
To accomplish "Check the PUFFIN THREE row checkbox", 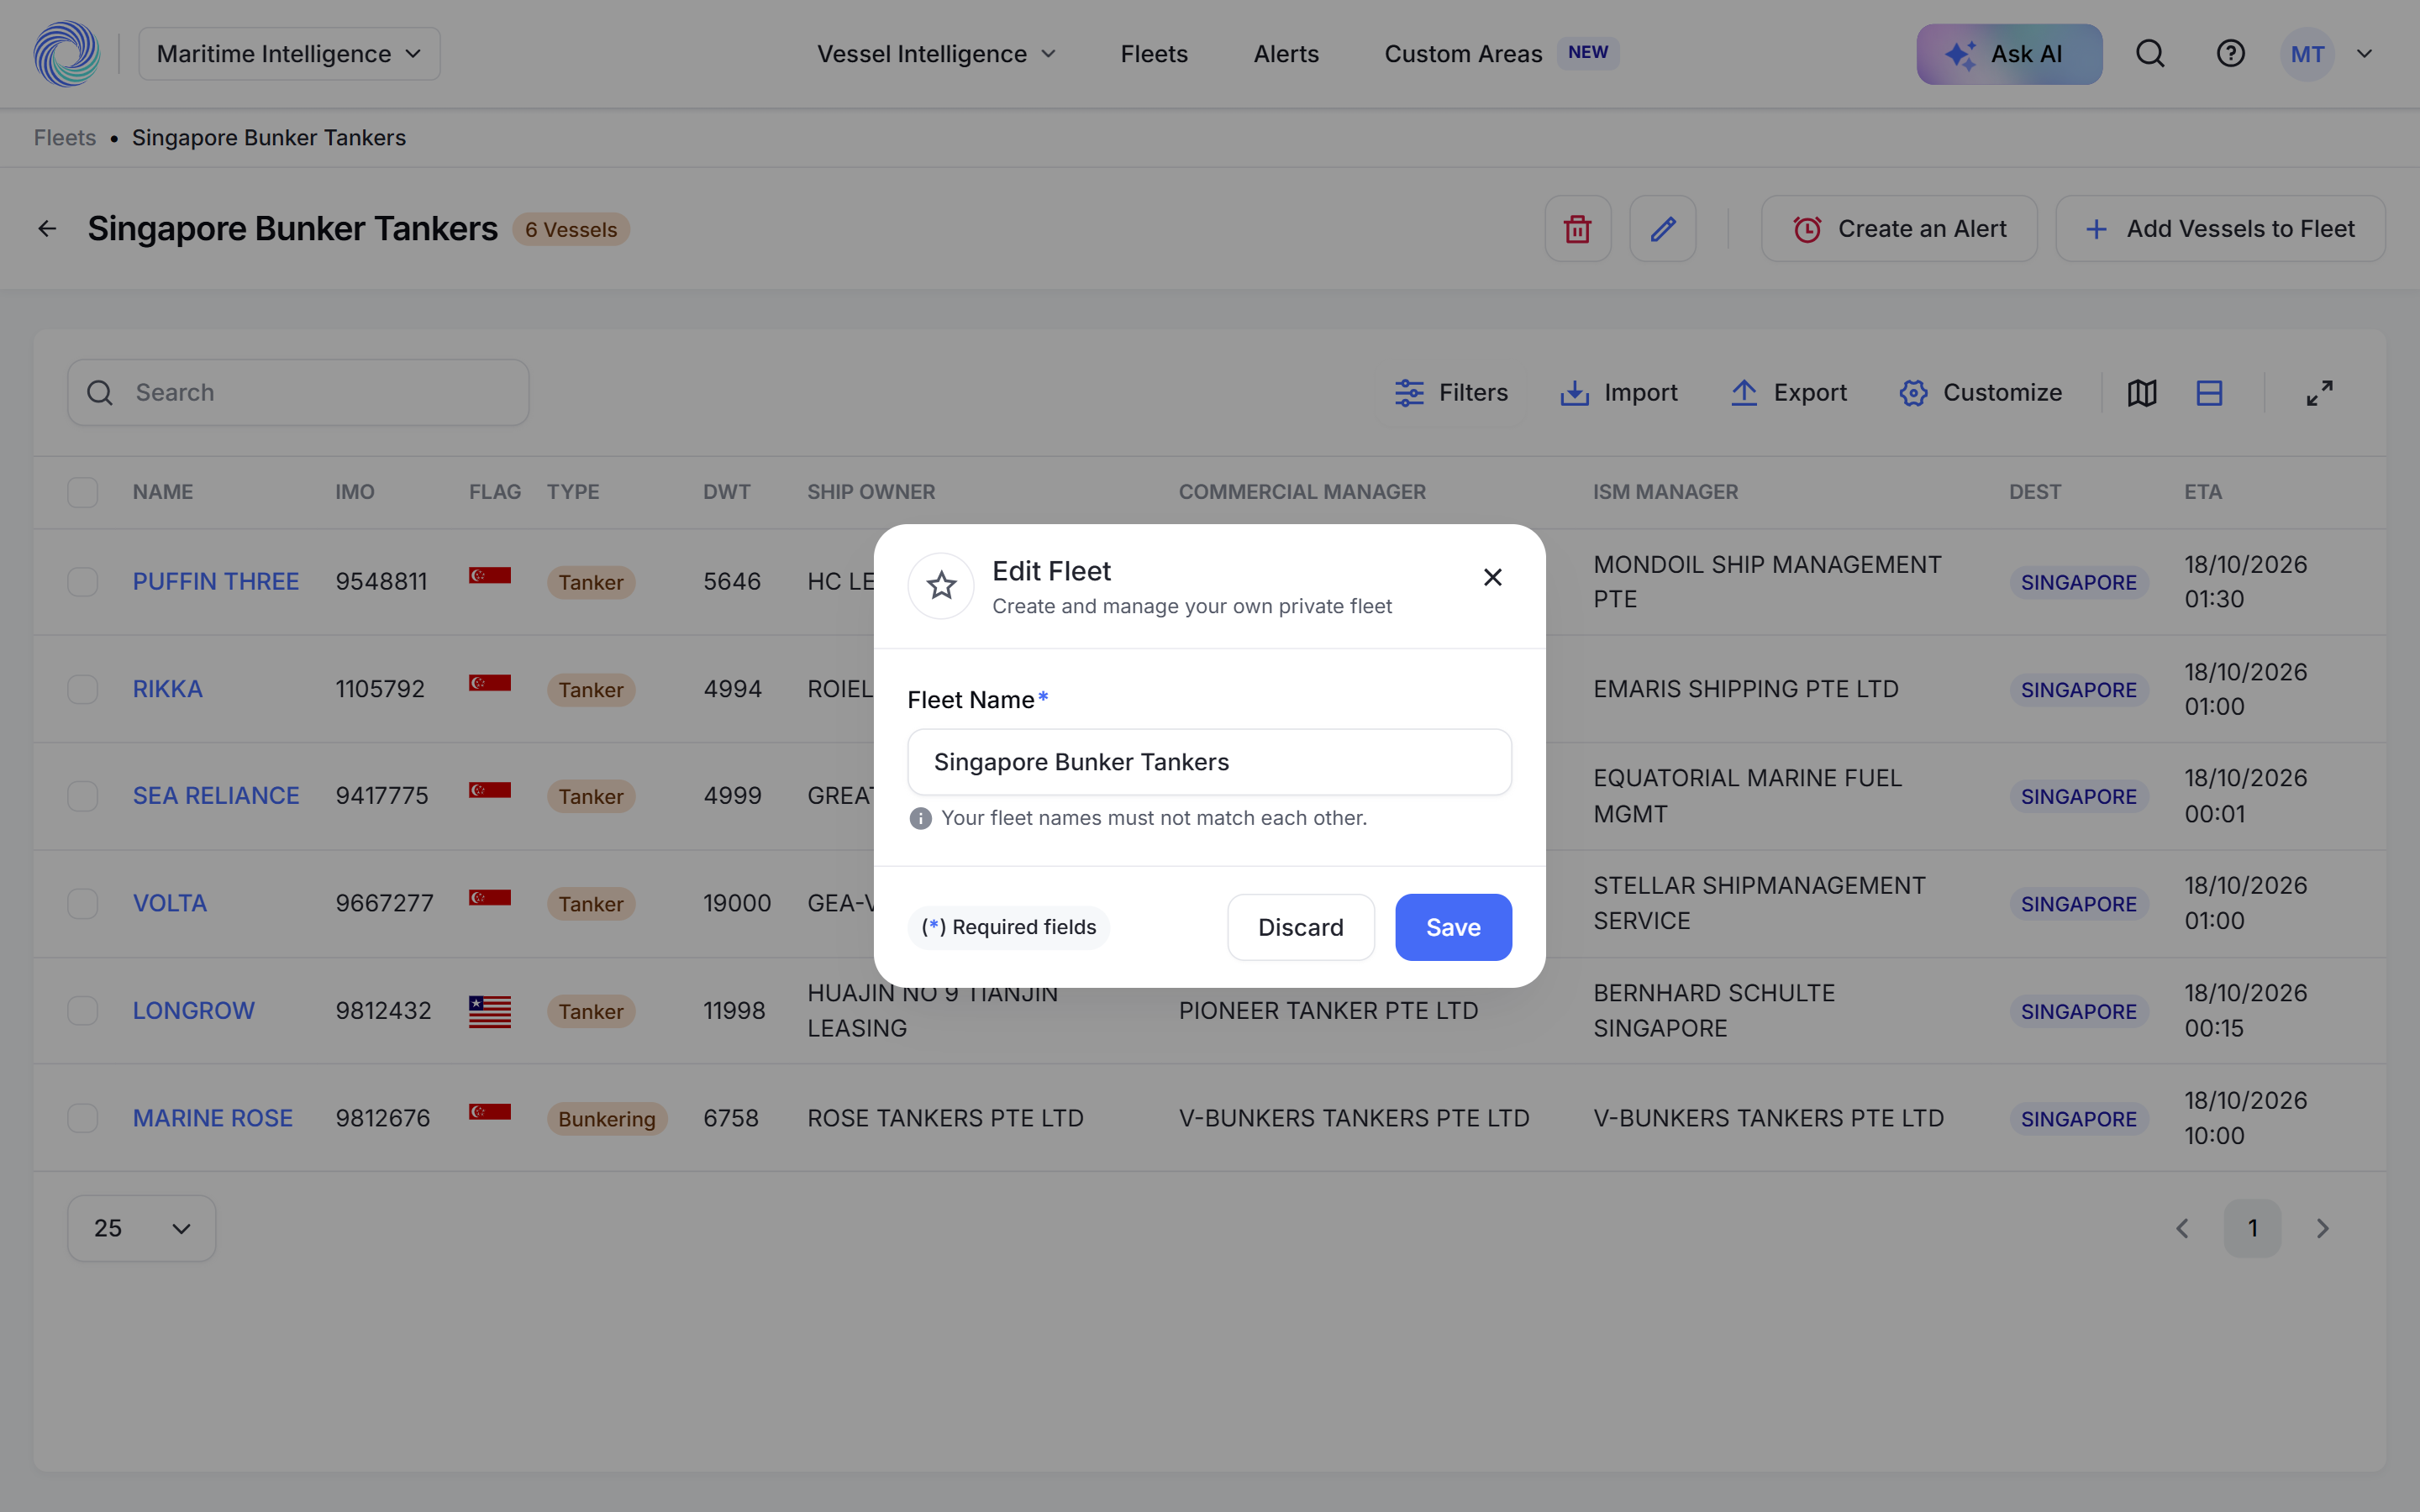I will (82, 582).
